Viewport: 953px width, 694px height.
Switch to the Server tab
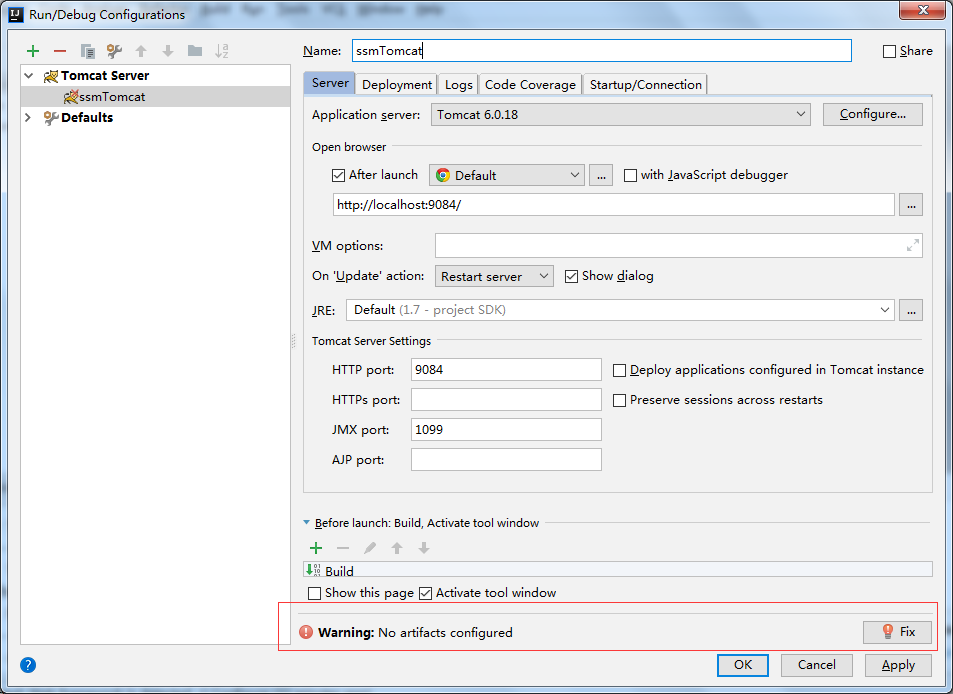pyautogui.click(x=330, y=83)
